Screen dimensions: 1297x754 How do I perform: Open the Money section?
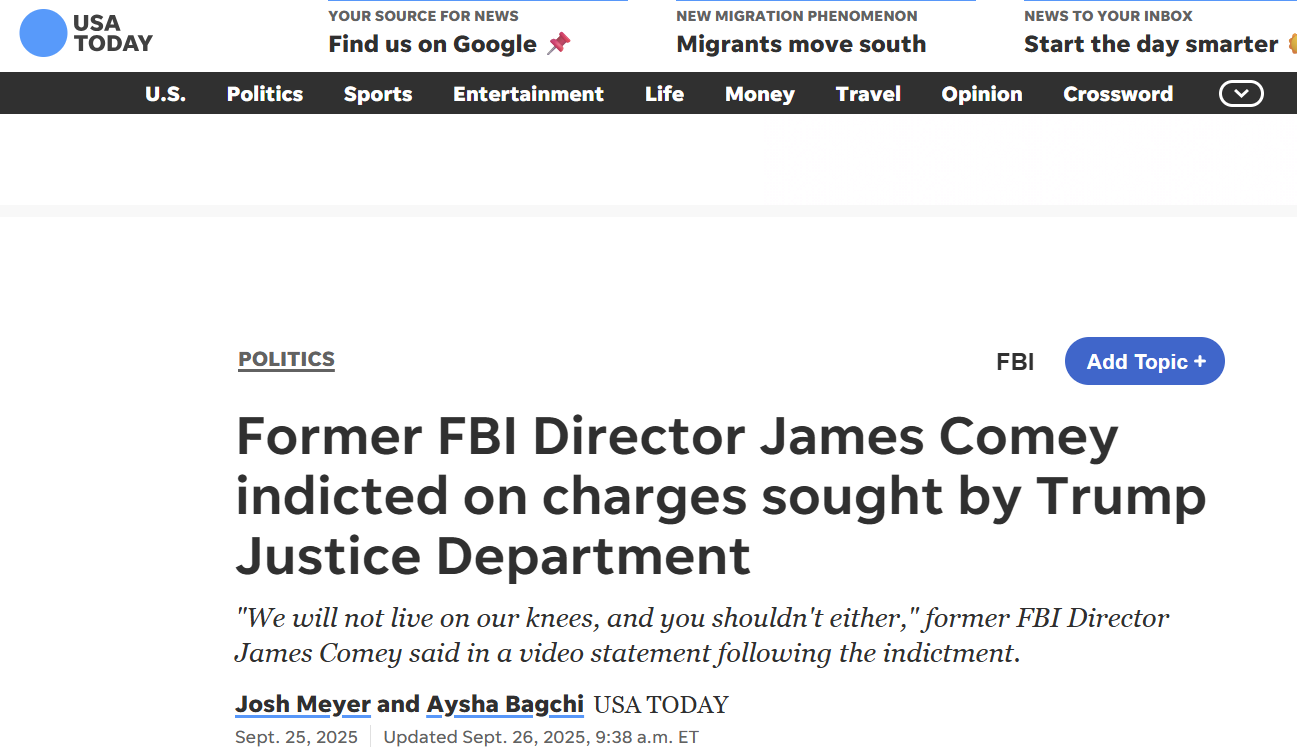tap(760, 94)
